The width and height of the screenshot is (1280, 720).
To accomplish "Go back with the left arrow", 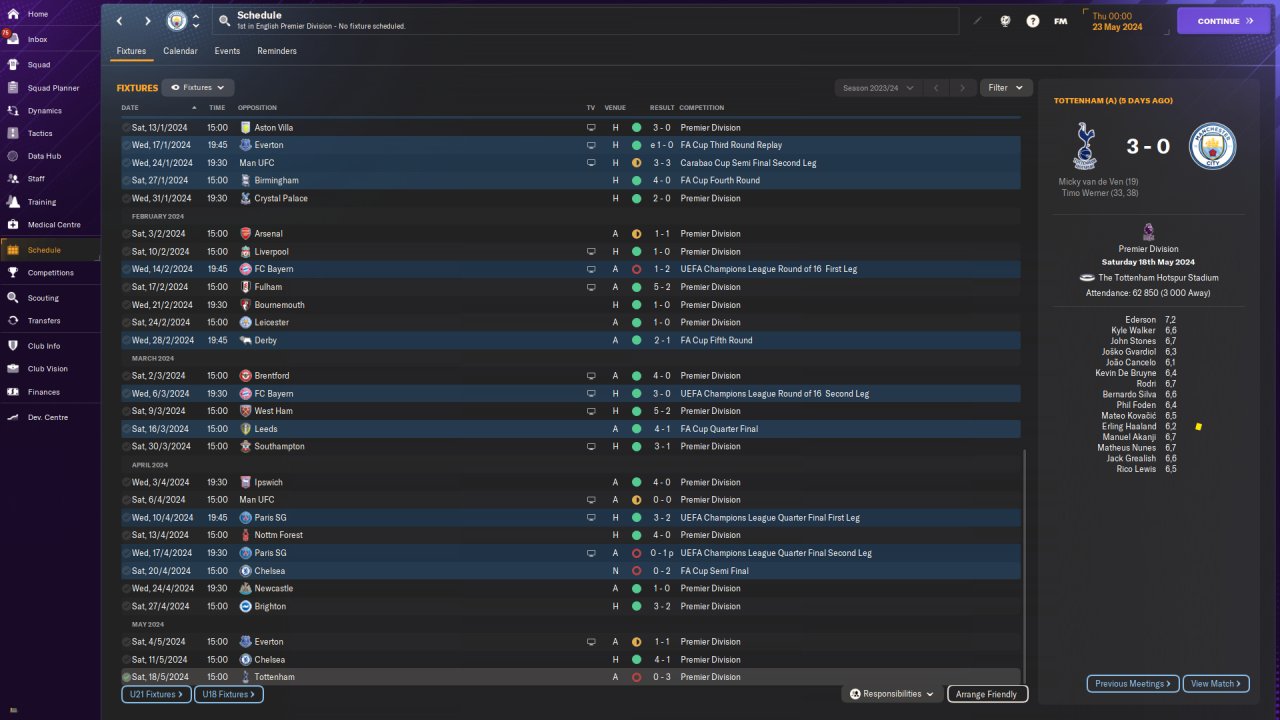I will (x=120, y=21).
